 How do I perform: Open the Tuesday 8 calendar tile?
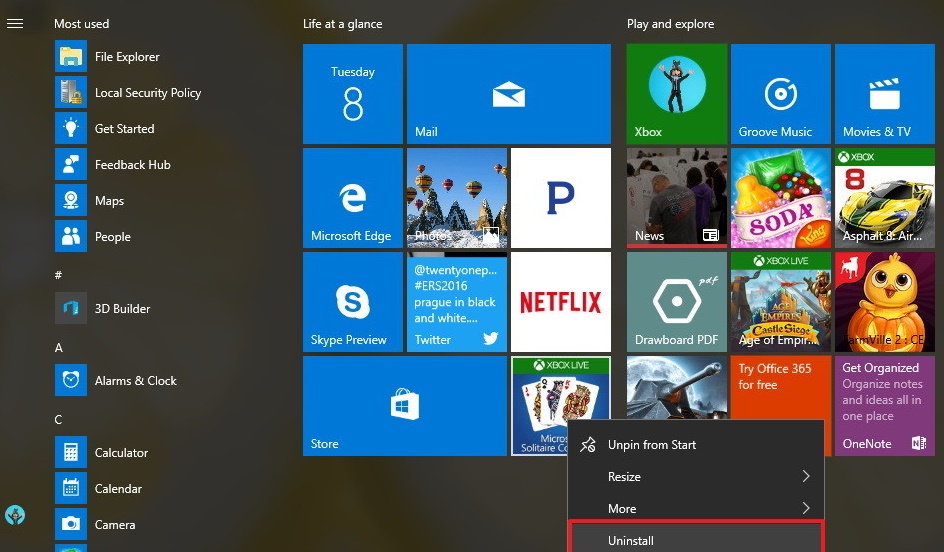(353, 94)
